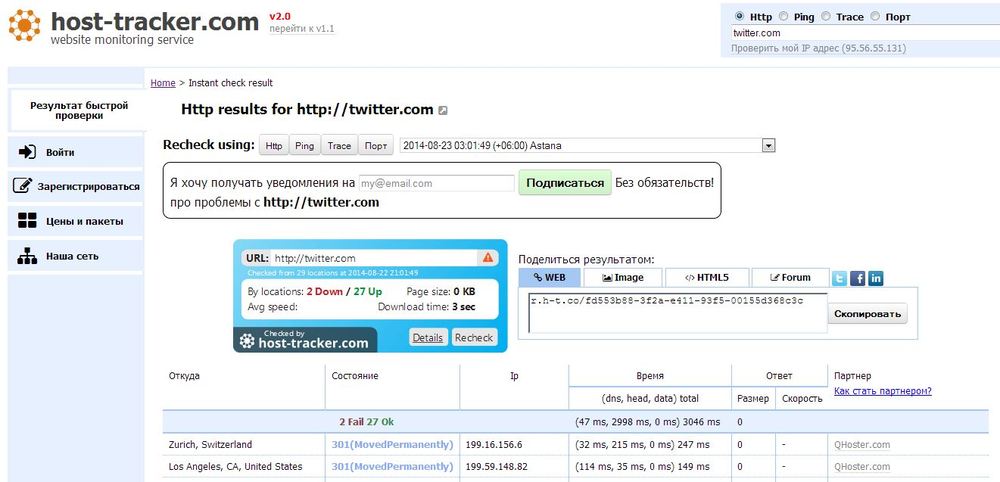The height and width of the screenshot is (482, 1000).
Task: Click the URL field in the blue widget
Action: 375,258
